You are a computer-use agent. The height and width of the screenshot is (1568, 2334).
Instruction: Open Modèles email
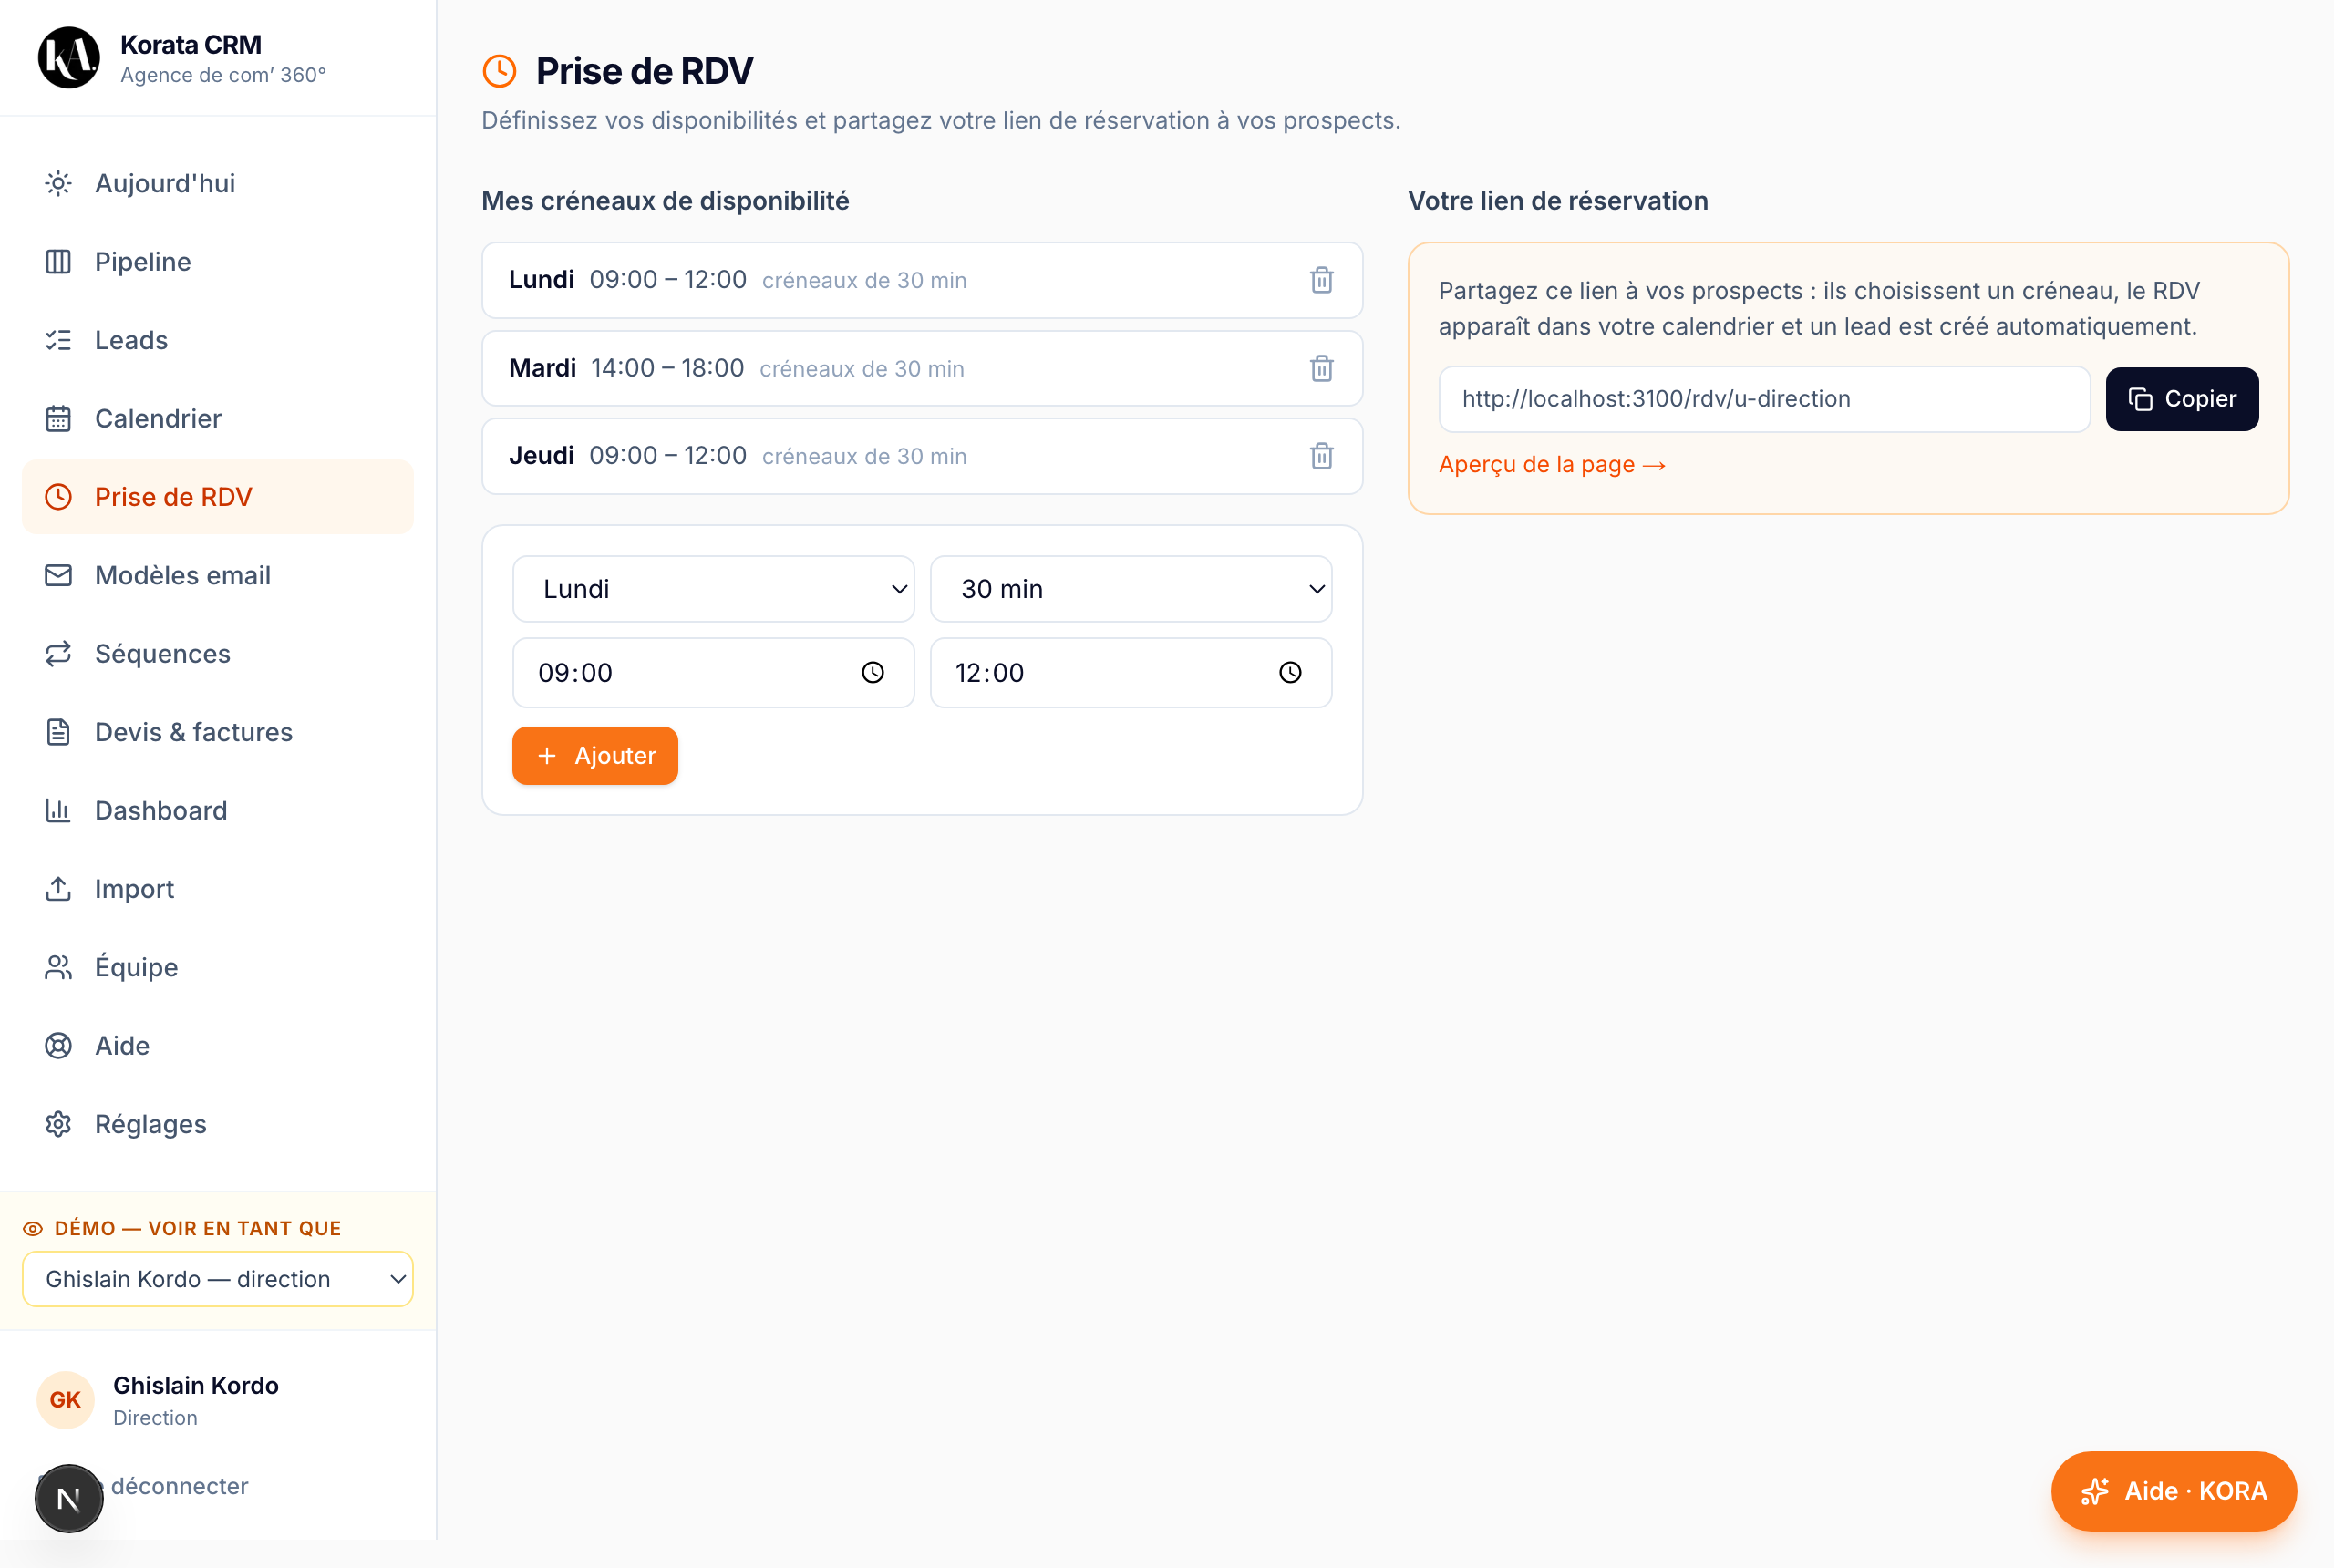(x=218, y=575)
